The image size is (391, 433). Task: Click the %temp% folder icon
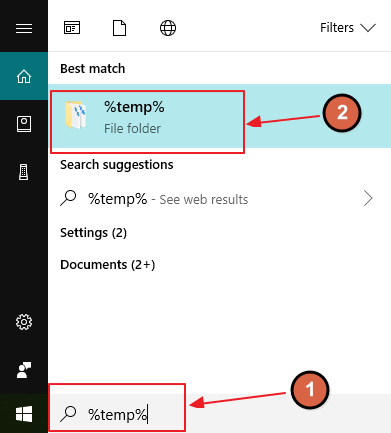tap(76, 115)
